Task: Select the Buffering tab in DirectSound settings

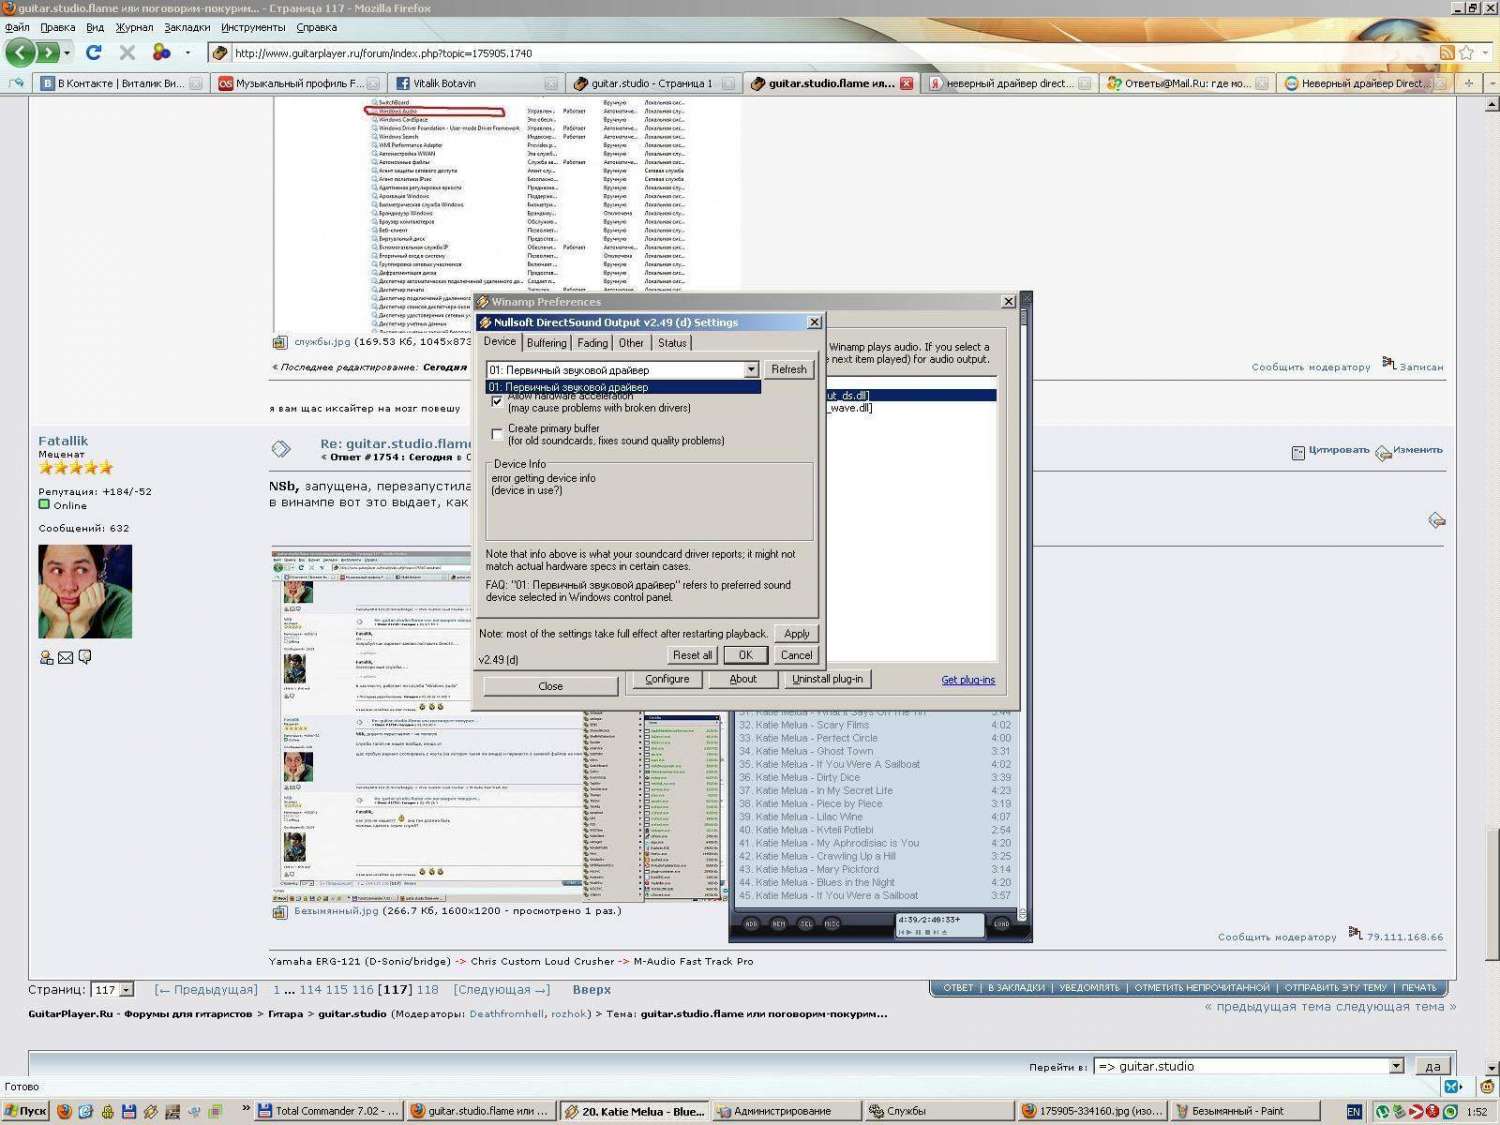Action: (546, 343)
